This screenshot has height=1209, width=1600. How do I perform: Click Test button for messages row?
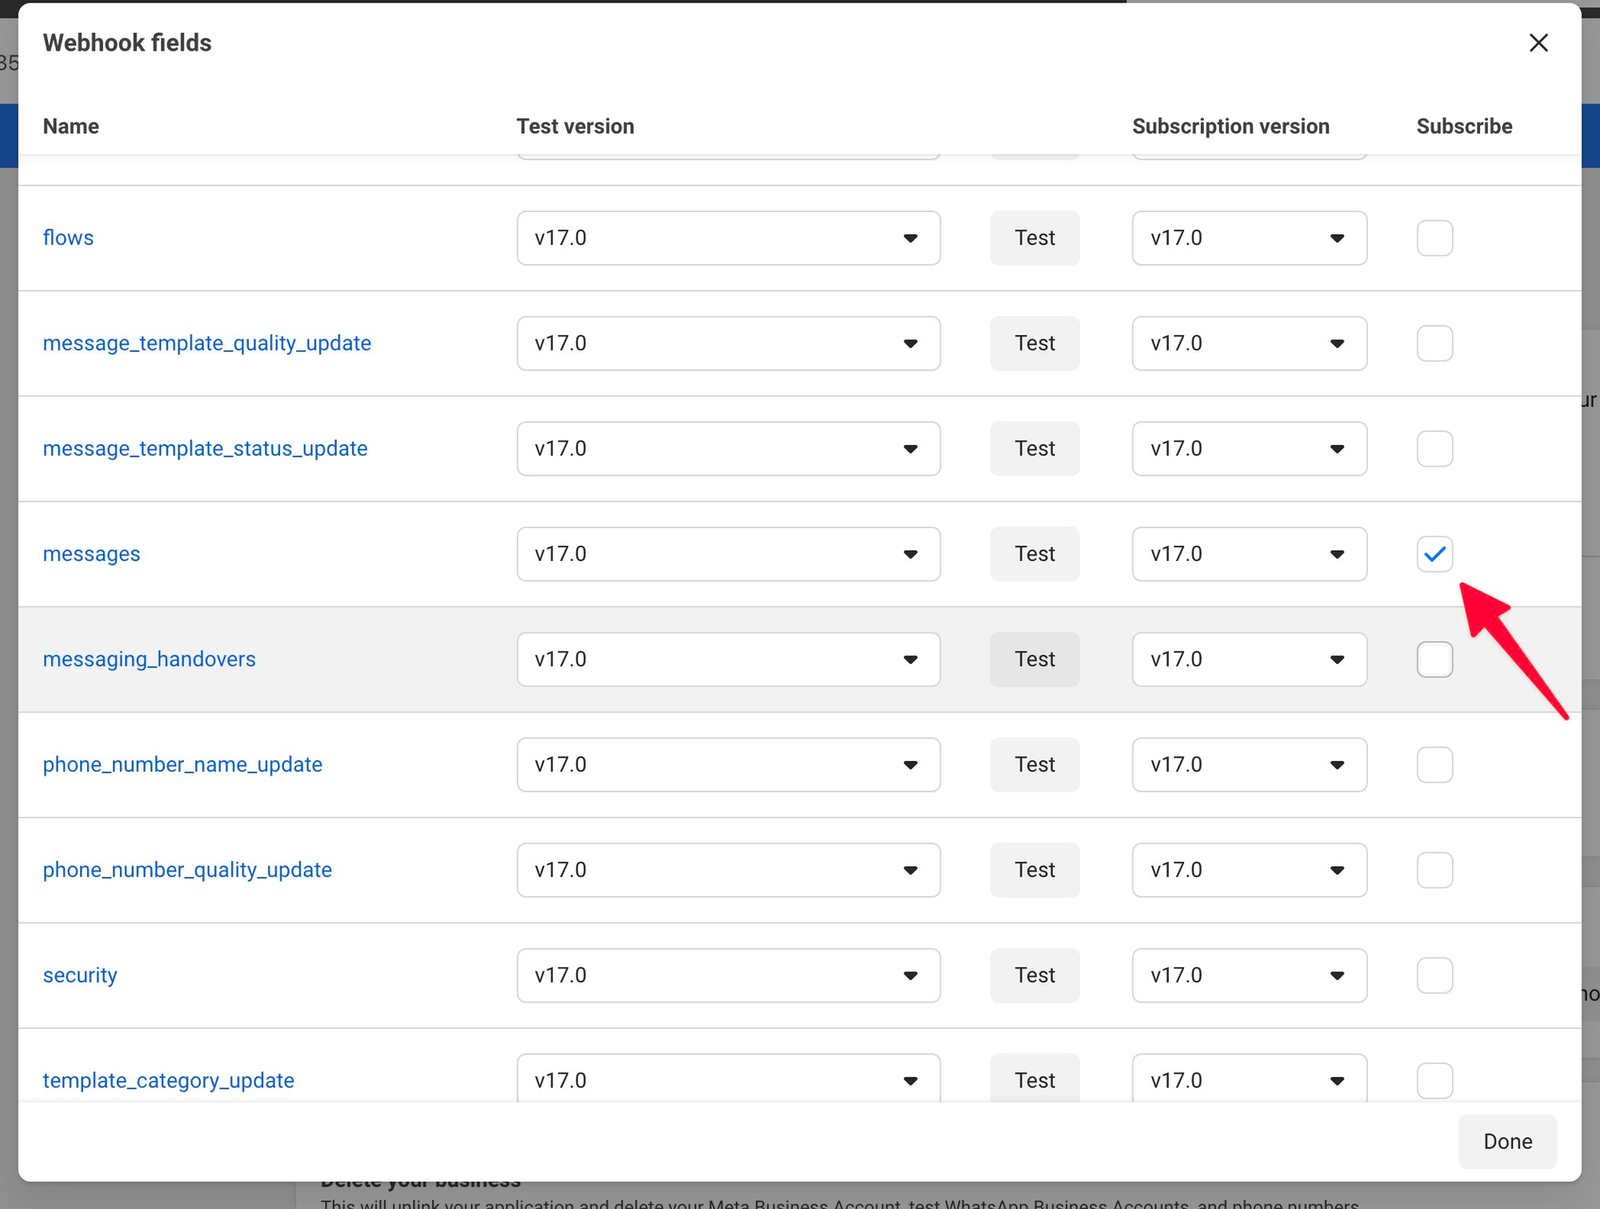point(1034,554)
